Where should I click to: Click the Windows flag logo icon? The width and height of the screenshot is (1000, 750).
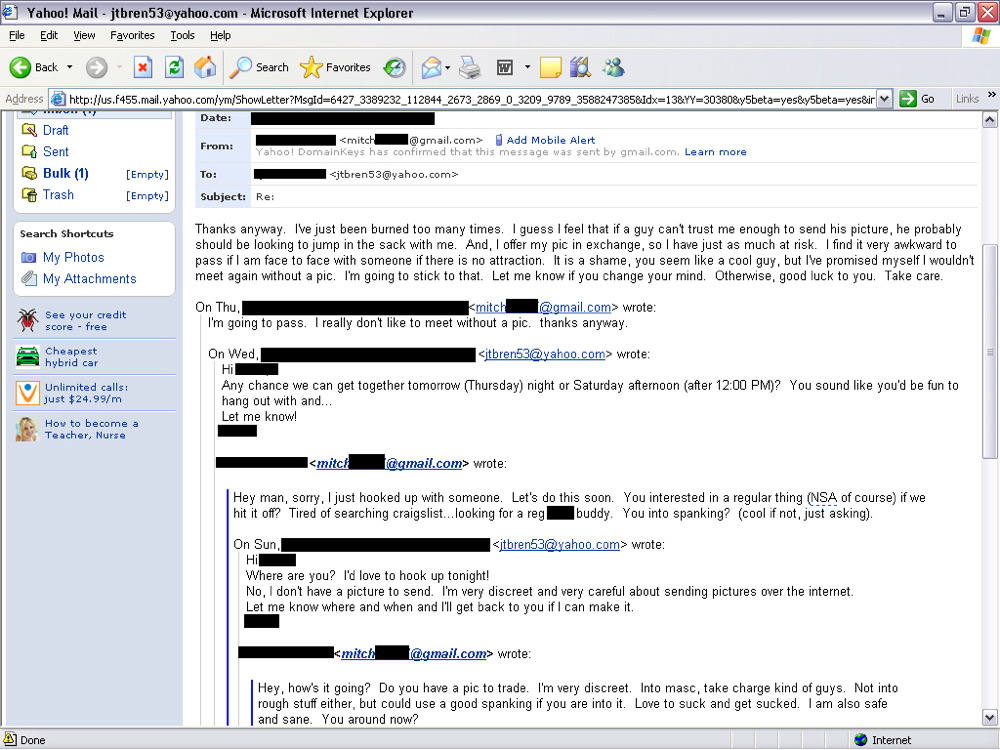pyautogui.click(x=981, y=36)
